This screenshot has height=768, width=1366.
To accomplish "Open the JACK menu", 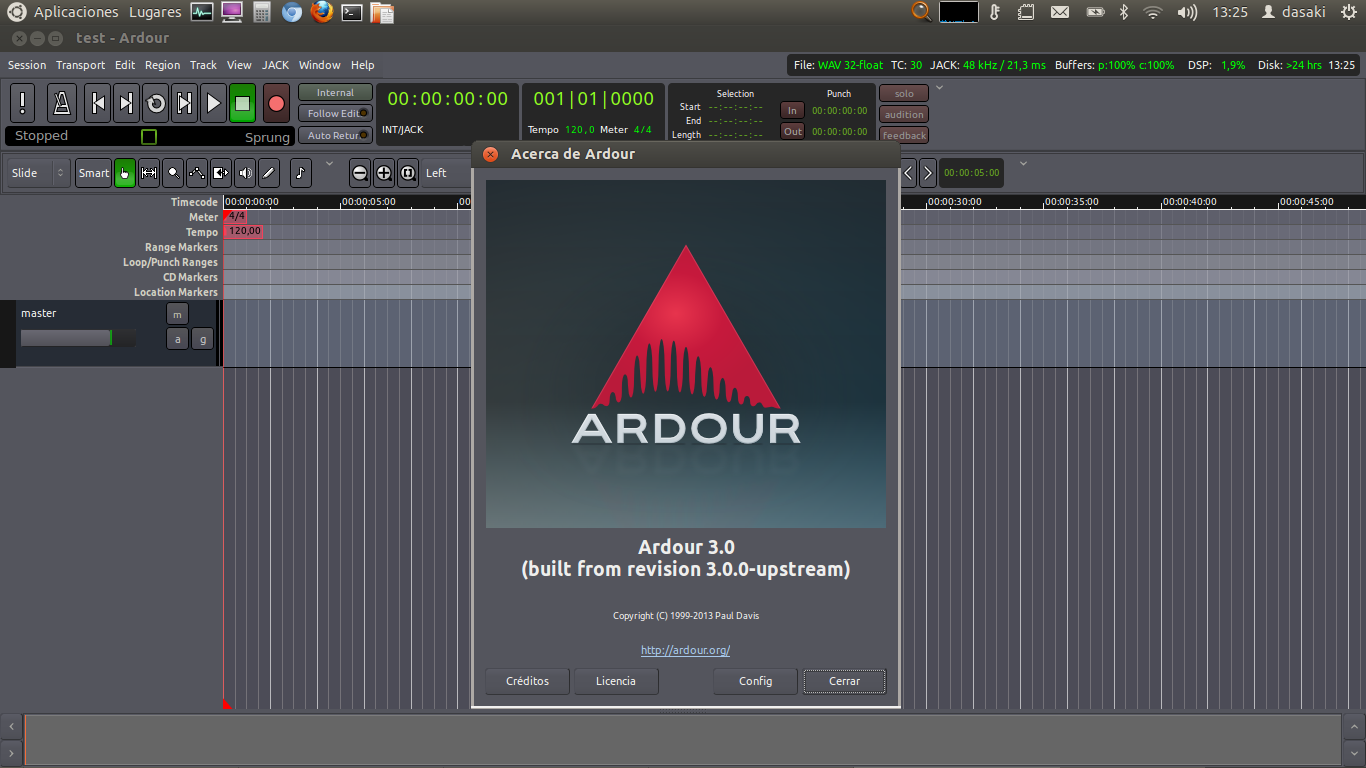I will [x=275, y=65].
